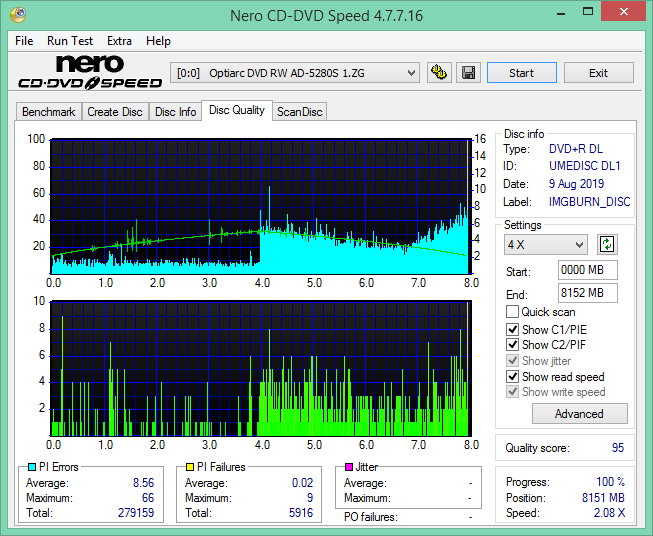
Task: Open the Advanced settings button
Action: coord(579,414)
